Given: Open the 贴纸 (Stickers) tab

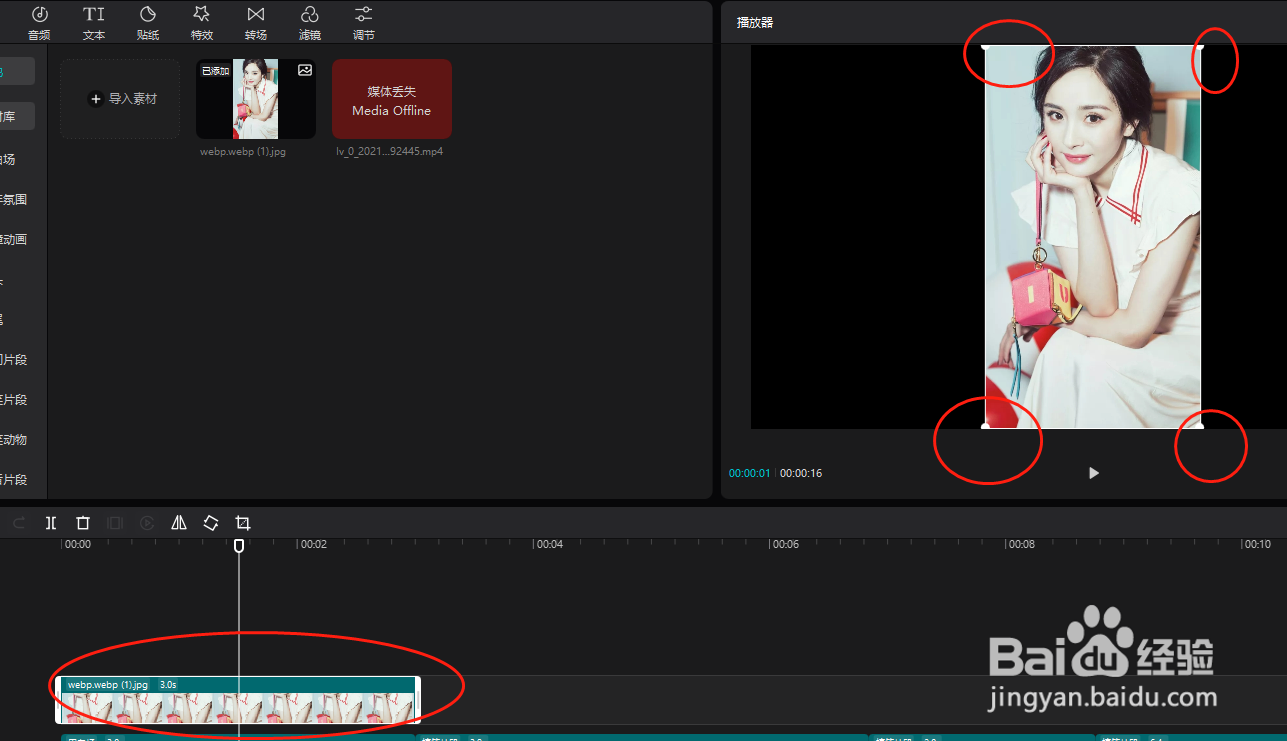Looking at the screenshot, I should click(x=148, y=23).
